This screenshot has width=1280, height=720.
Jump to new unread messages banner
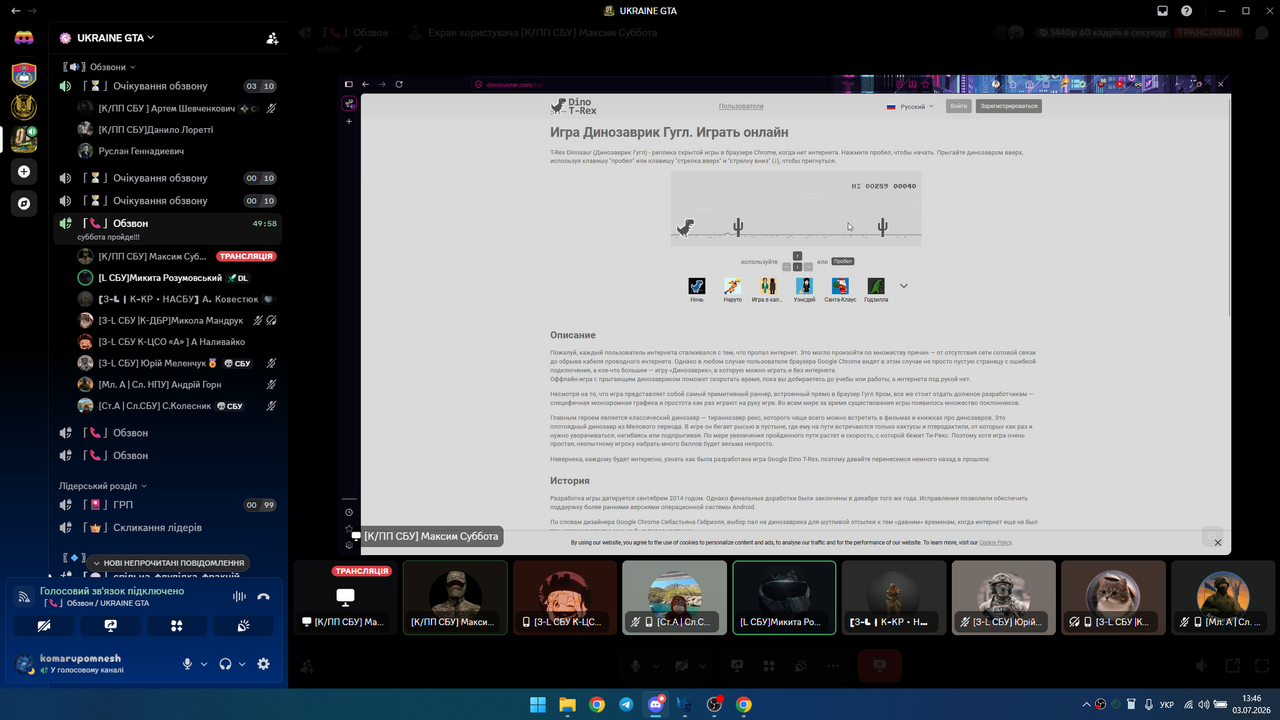pyautogui.click(x=167, y=563)
